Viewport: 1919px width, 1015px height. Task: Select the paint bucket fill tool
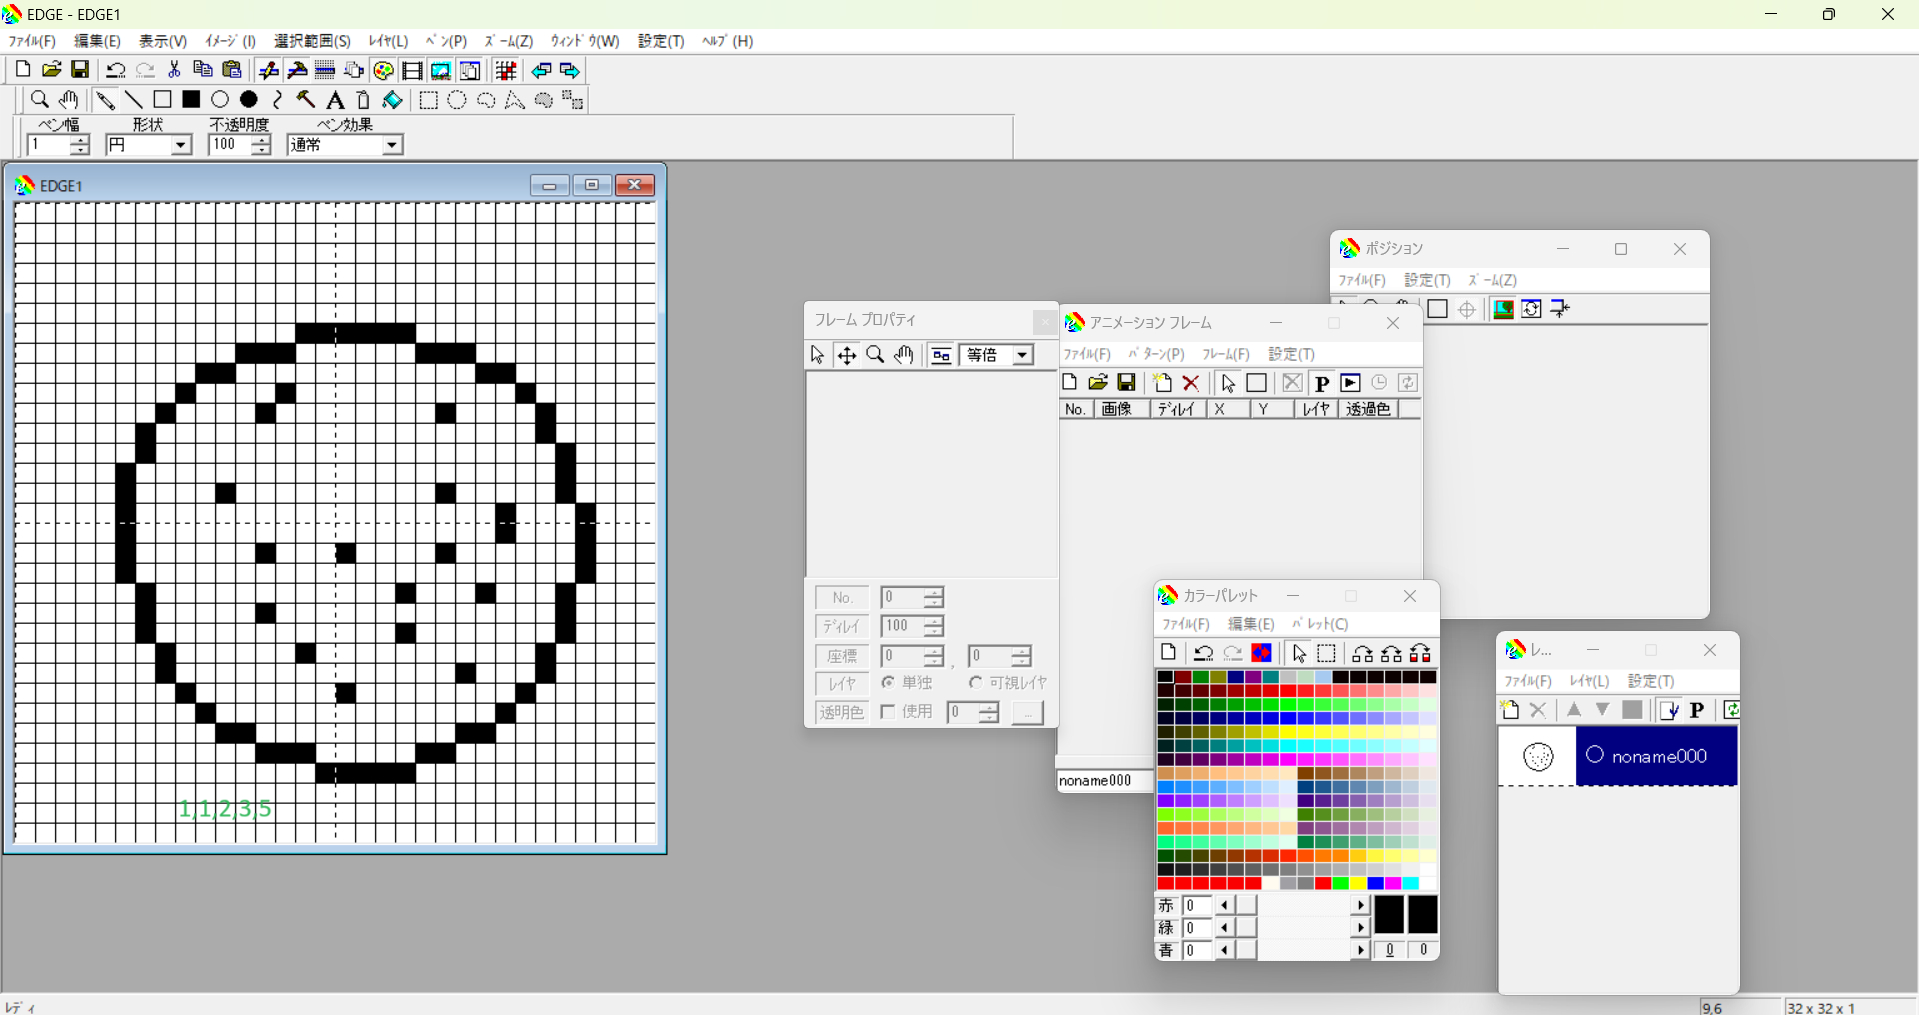coord(393,100)
